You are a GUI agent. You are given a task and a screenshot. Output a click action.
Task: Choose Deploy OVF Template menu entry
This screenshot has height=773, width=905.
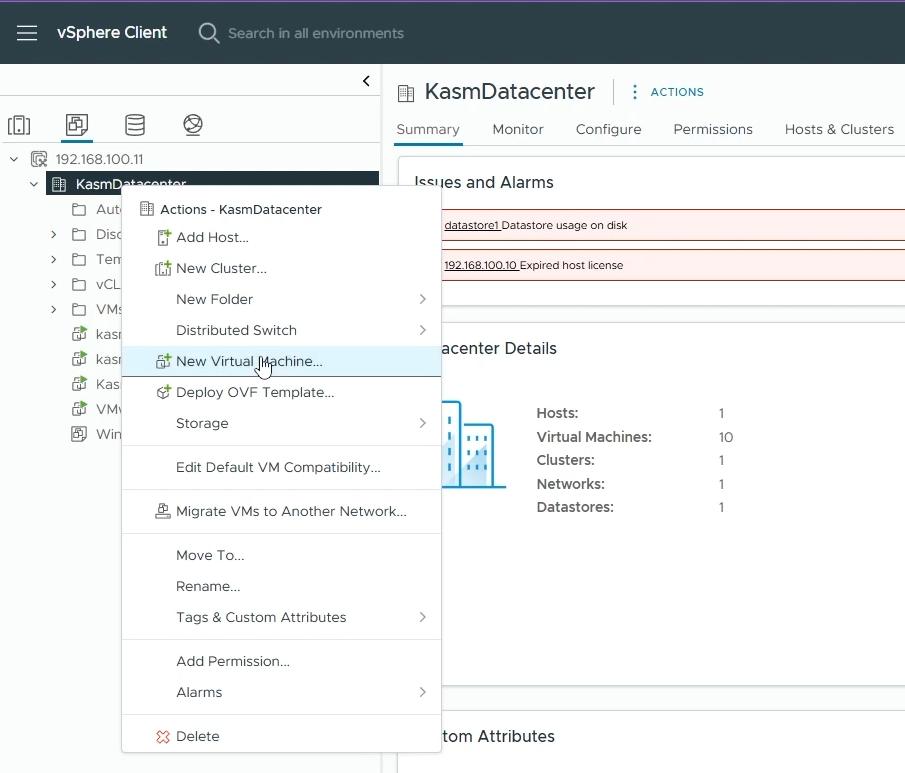click(254, 392)
